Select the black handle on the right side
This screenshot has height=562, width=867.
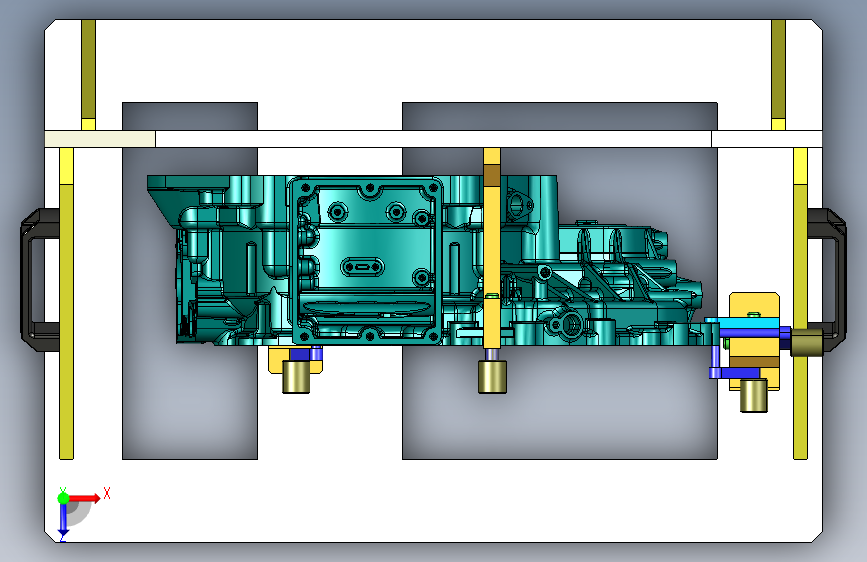827,279
